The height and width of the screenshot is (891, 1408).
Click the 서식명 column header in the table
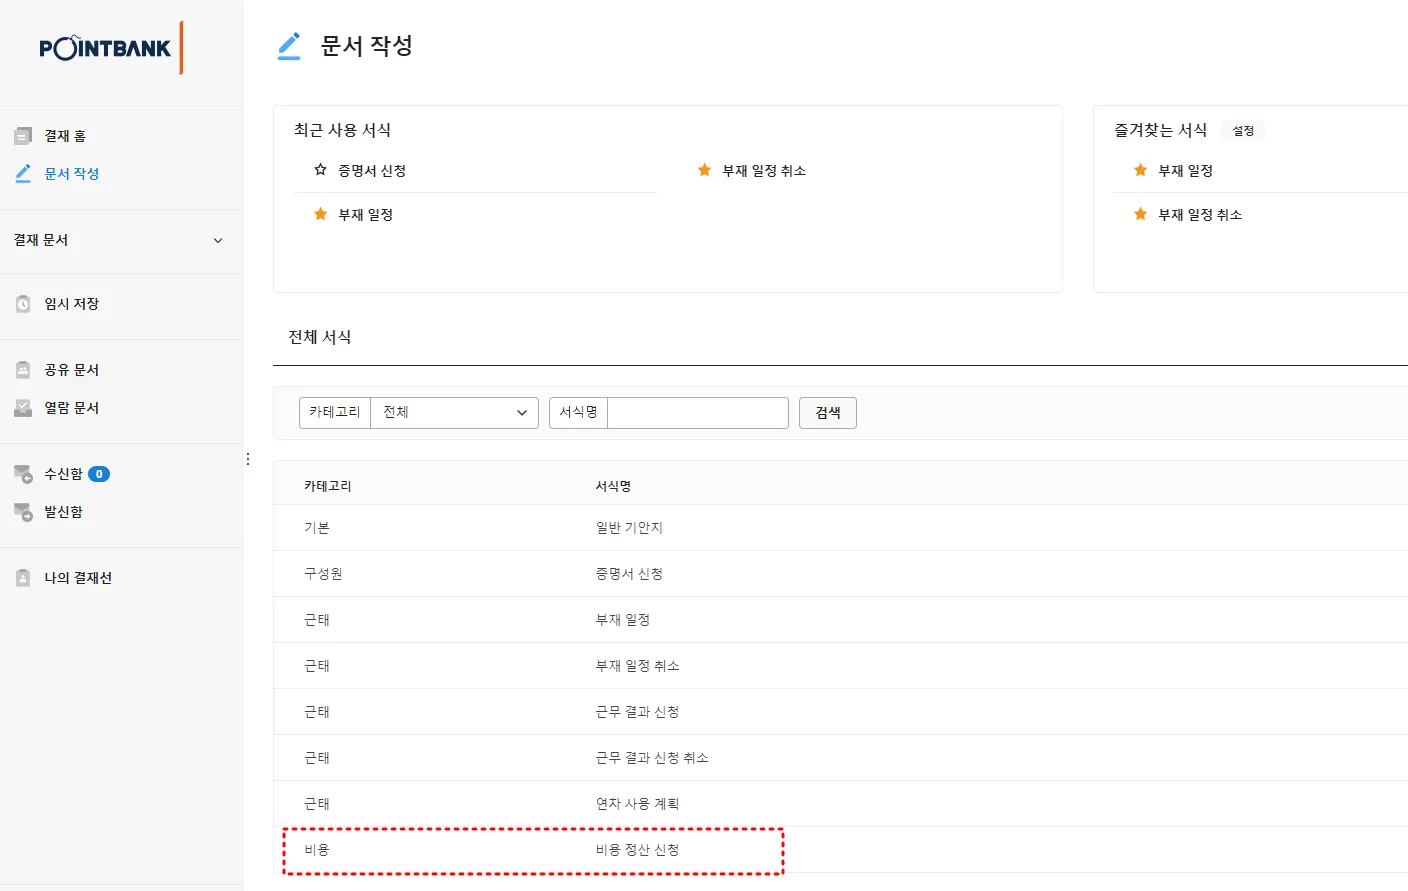tap(613, 486)
